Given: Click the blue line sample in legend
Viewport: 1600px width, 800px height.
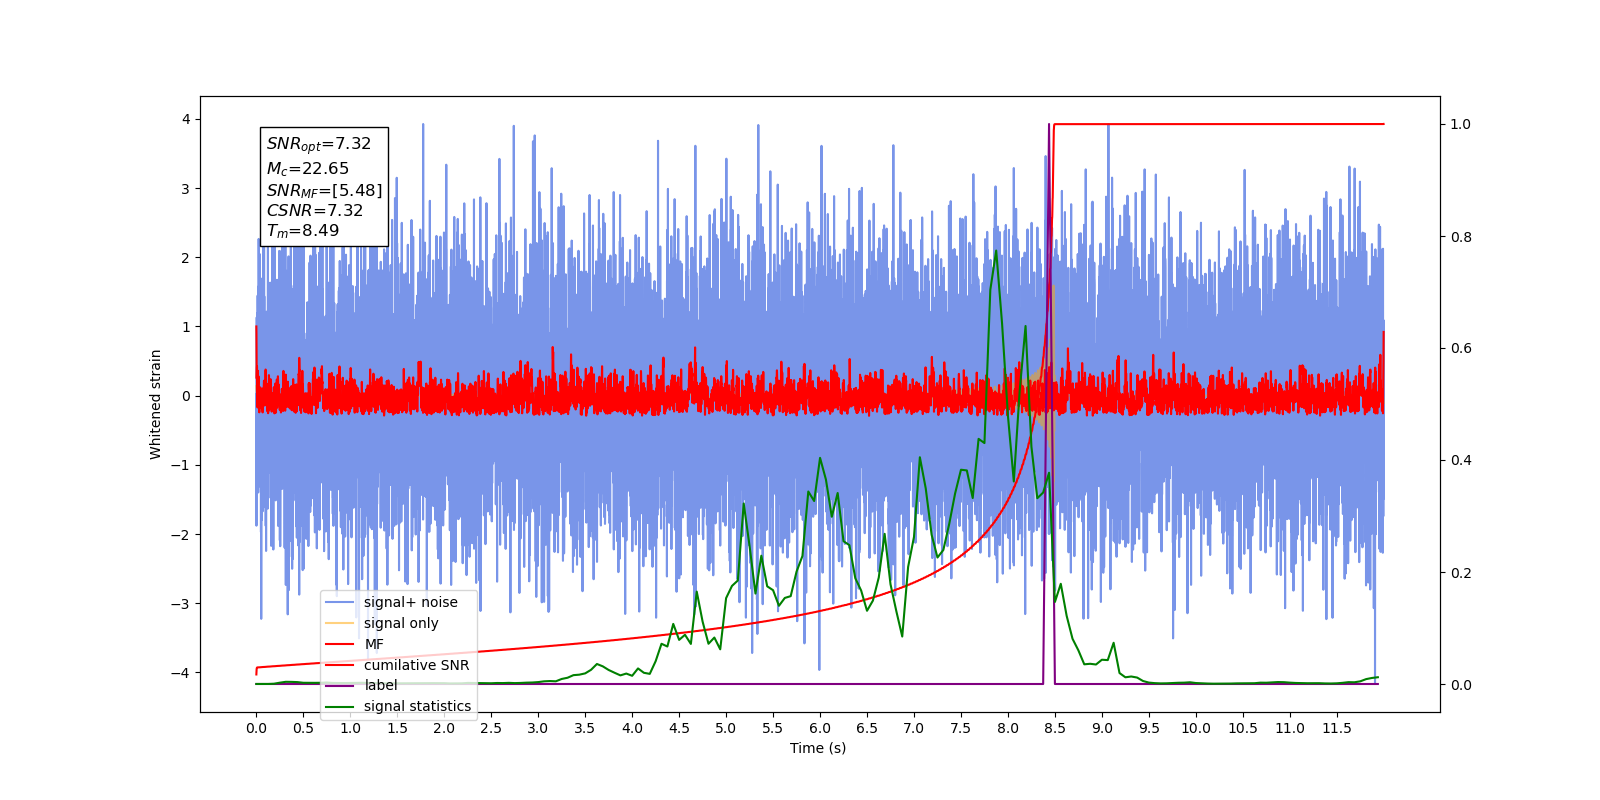Looking at the screenshot, I should (x=341, y=602).
